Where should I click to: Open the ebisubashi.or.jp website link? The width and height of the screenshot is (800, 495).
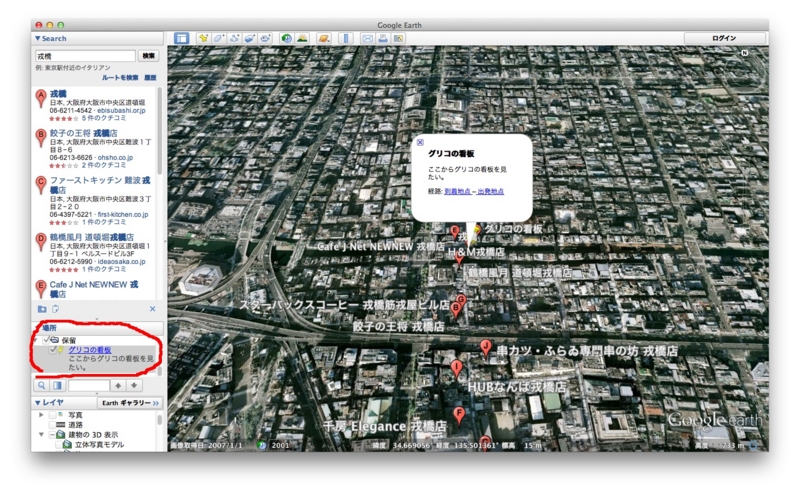point(121,110)
